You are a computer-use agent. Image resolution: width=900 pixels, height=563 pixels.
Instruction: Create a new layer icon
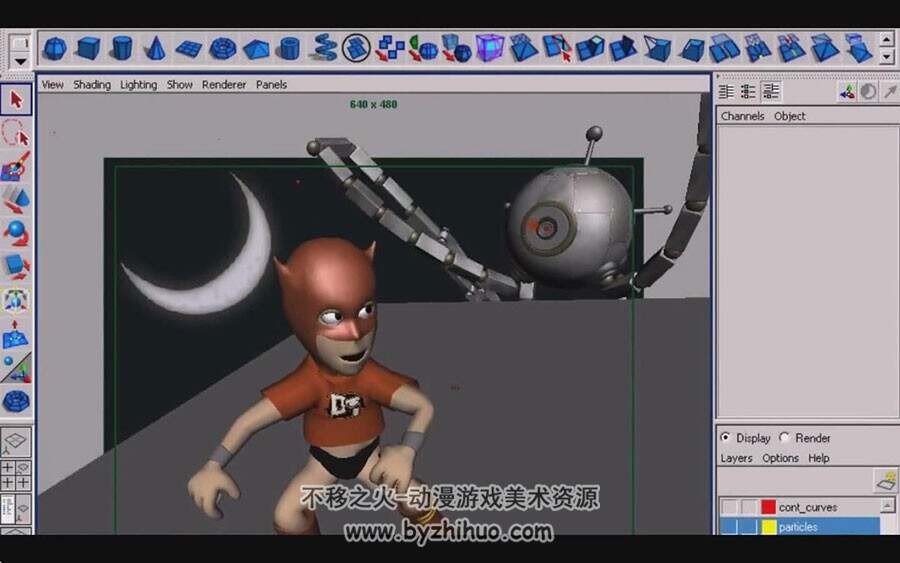pyautogui.click(x=886, y=480)
